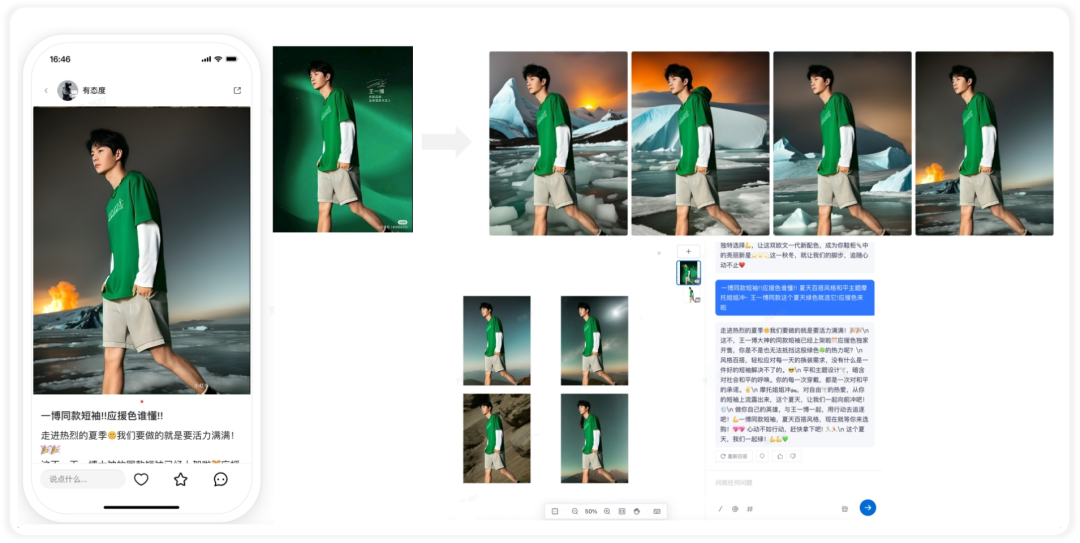Give the AI reply a thumbs down
1080x543 pixels.
point(793,456)
